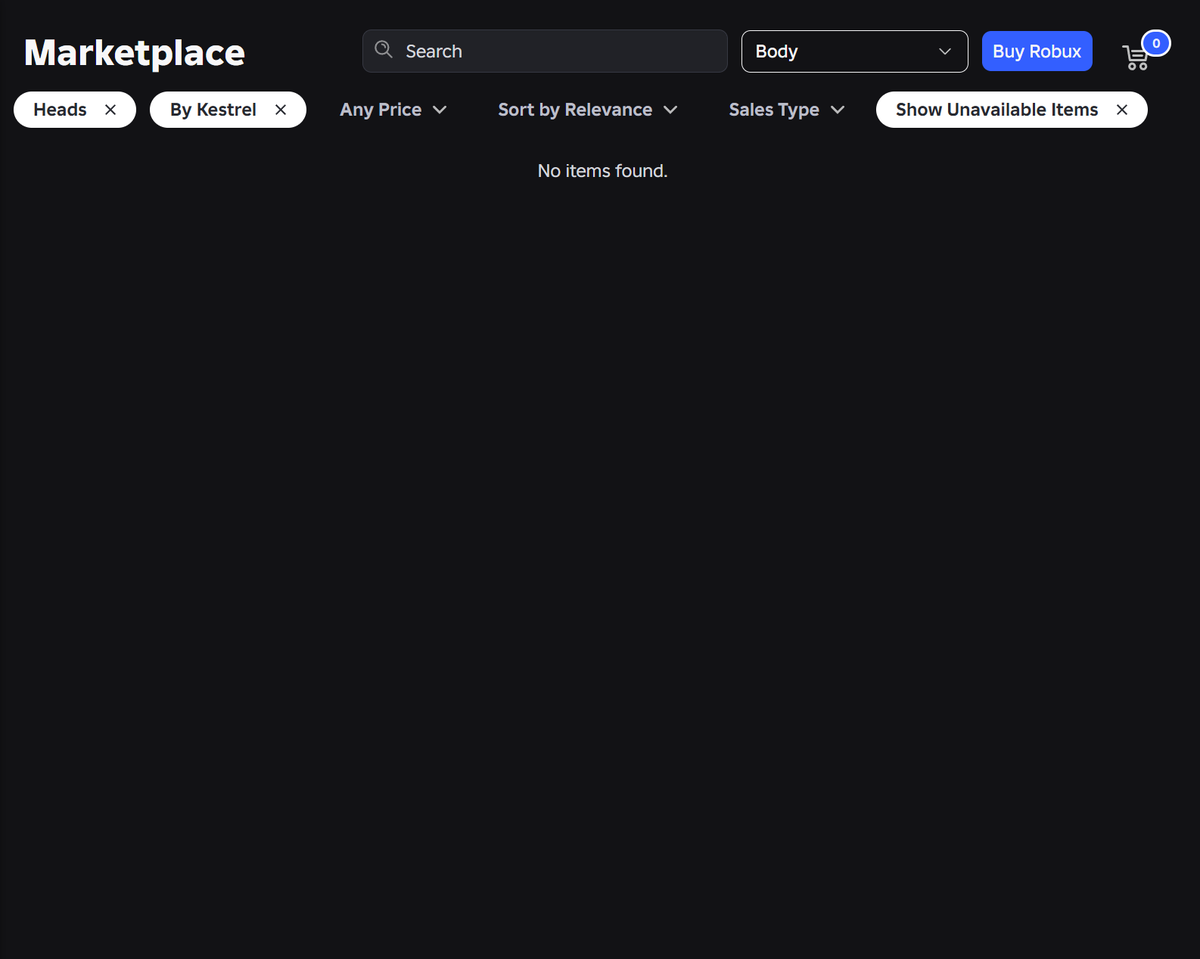Open the shopping cart icon
This screenshot has width=1200, height=959.
pyautogui.click(x=1135, y=57)
